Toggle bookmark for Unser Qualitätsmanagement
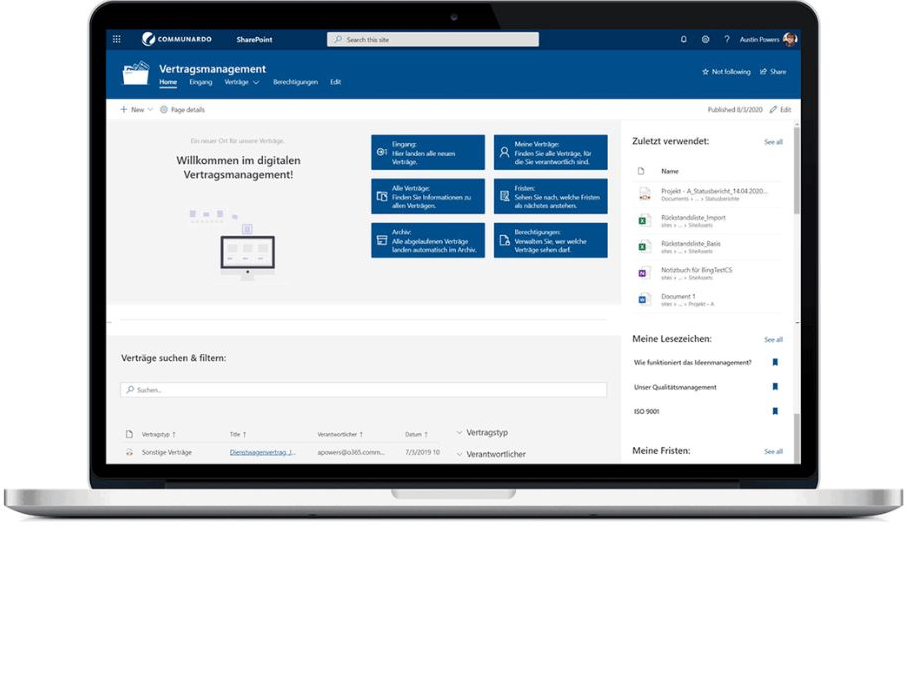Viewport: 907px width, 678px height. point(774,387)
